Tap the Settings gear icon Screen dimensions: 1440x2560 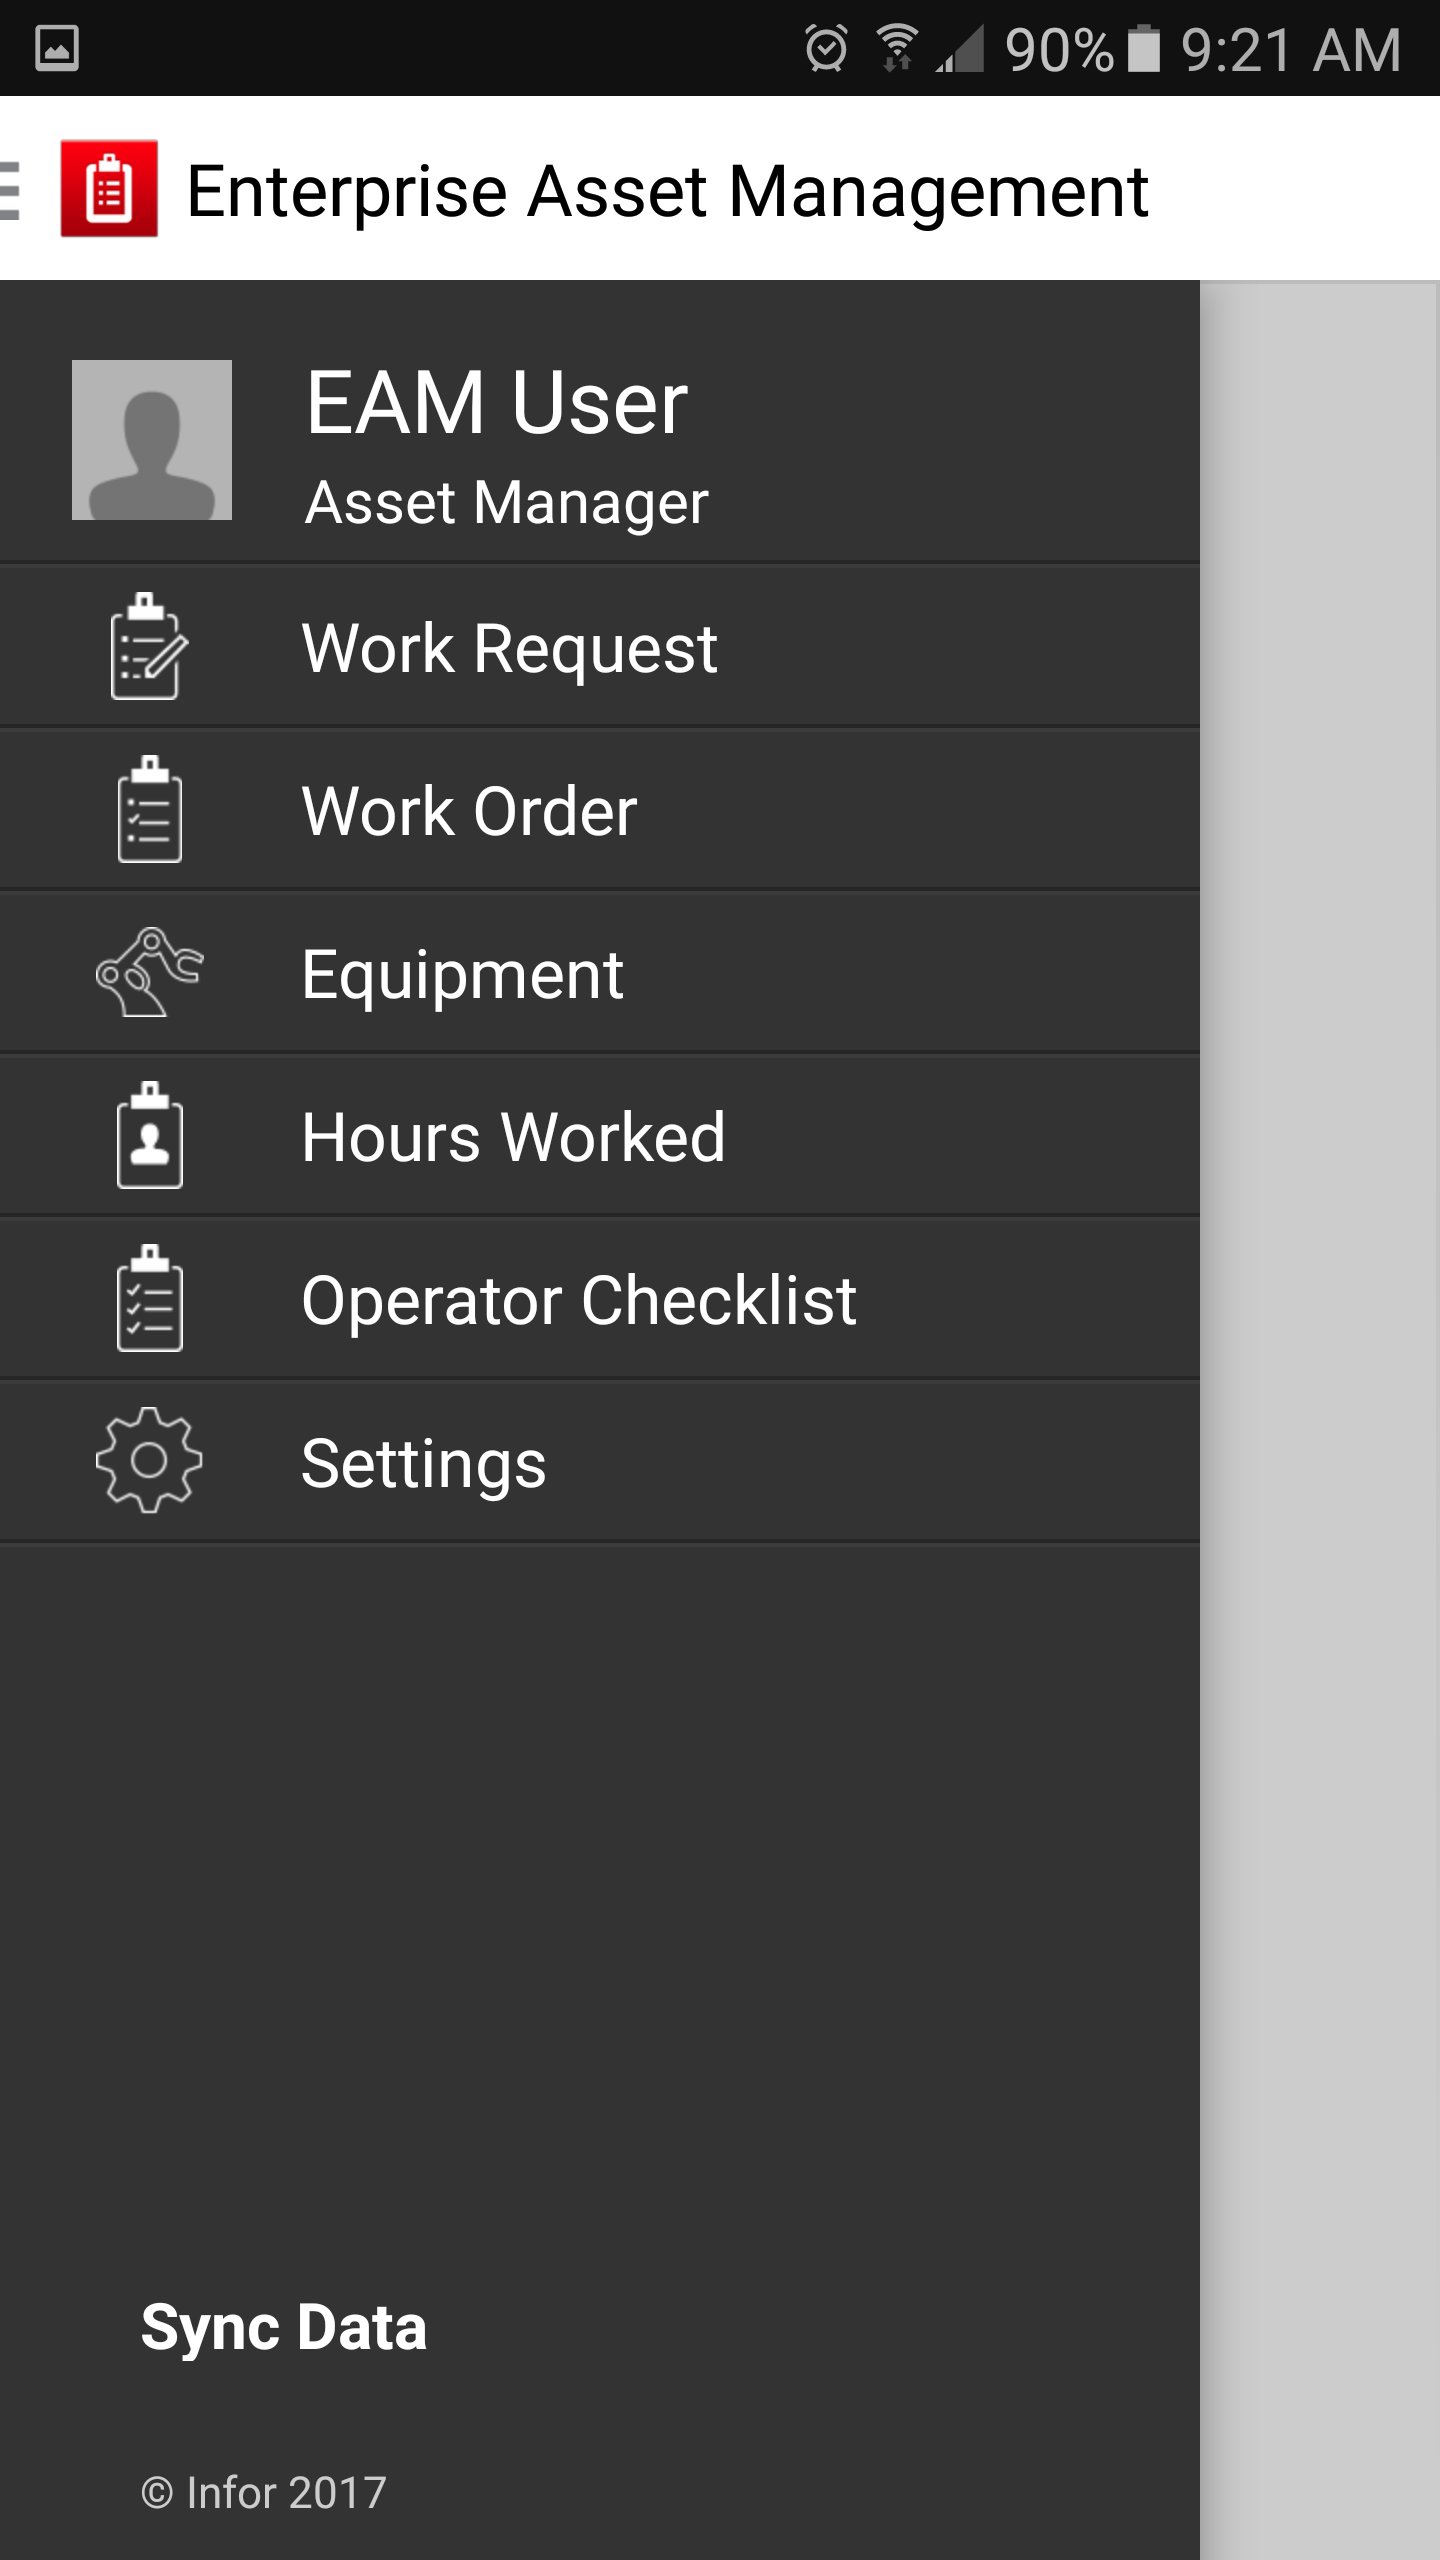[x=149, y=1461]
